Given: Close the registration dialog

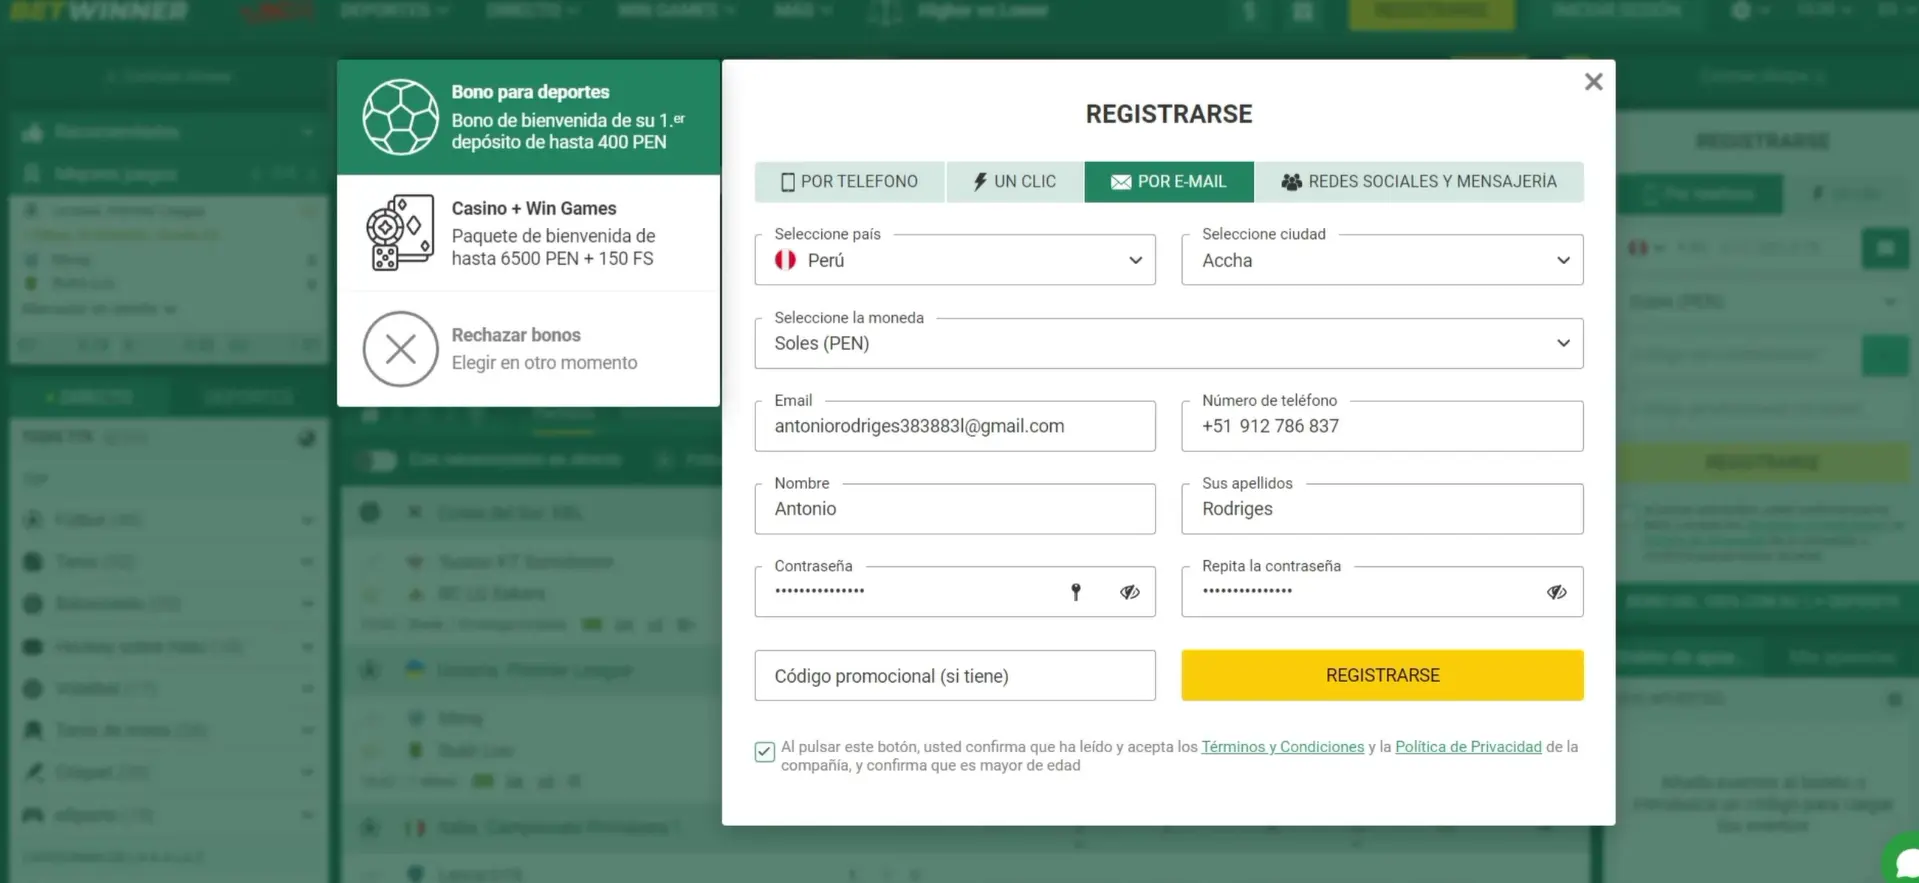Looking at the screenshot, I should pyautogui.click(x=1593, y=82).
